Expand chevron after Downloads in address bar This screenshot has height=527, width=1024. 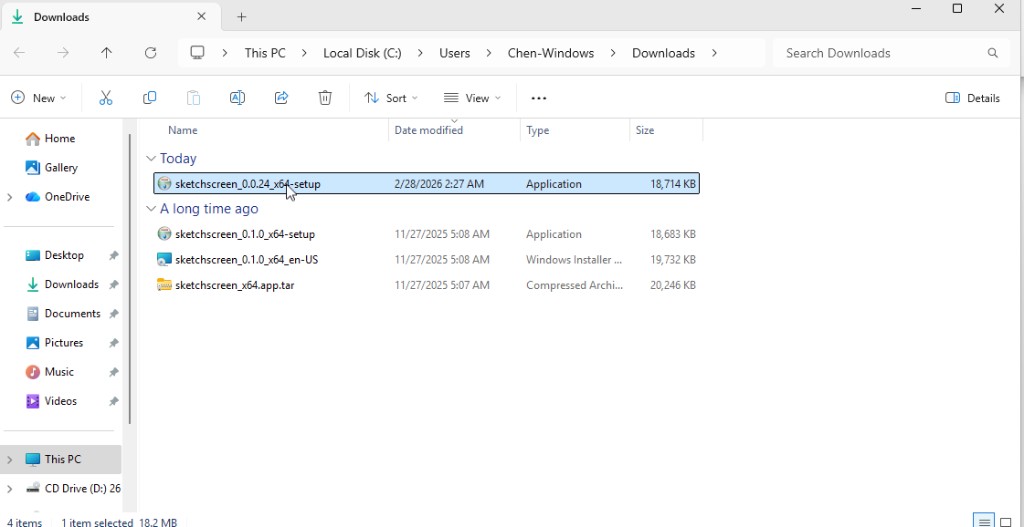pyautogui.click(x=714, y=53)
